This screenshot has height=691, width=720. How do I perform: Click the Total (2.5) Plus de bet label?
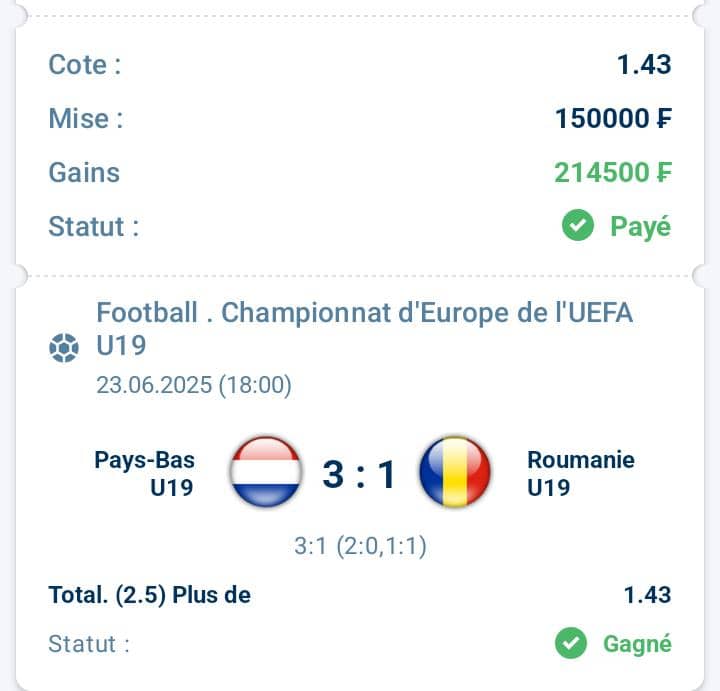[150, 595]
